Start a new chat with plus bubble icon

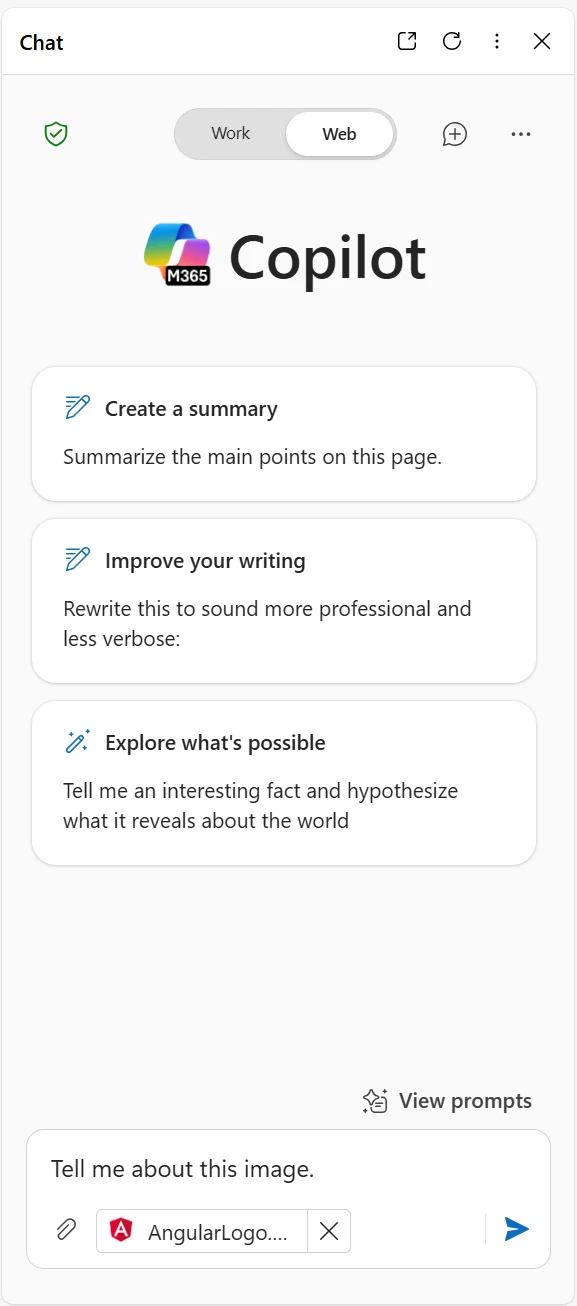click(x=455, y=134)
